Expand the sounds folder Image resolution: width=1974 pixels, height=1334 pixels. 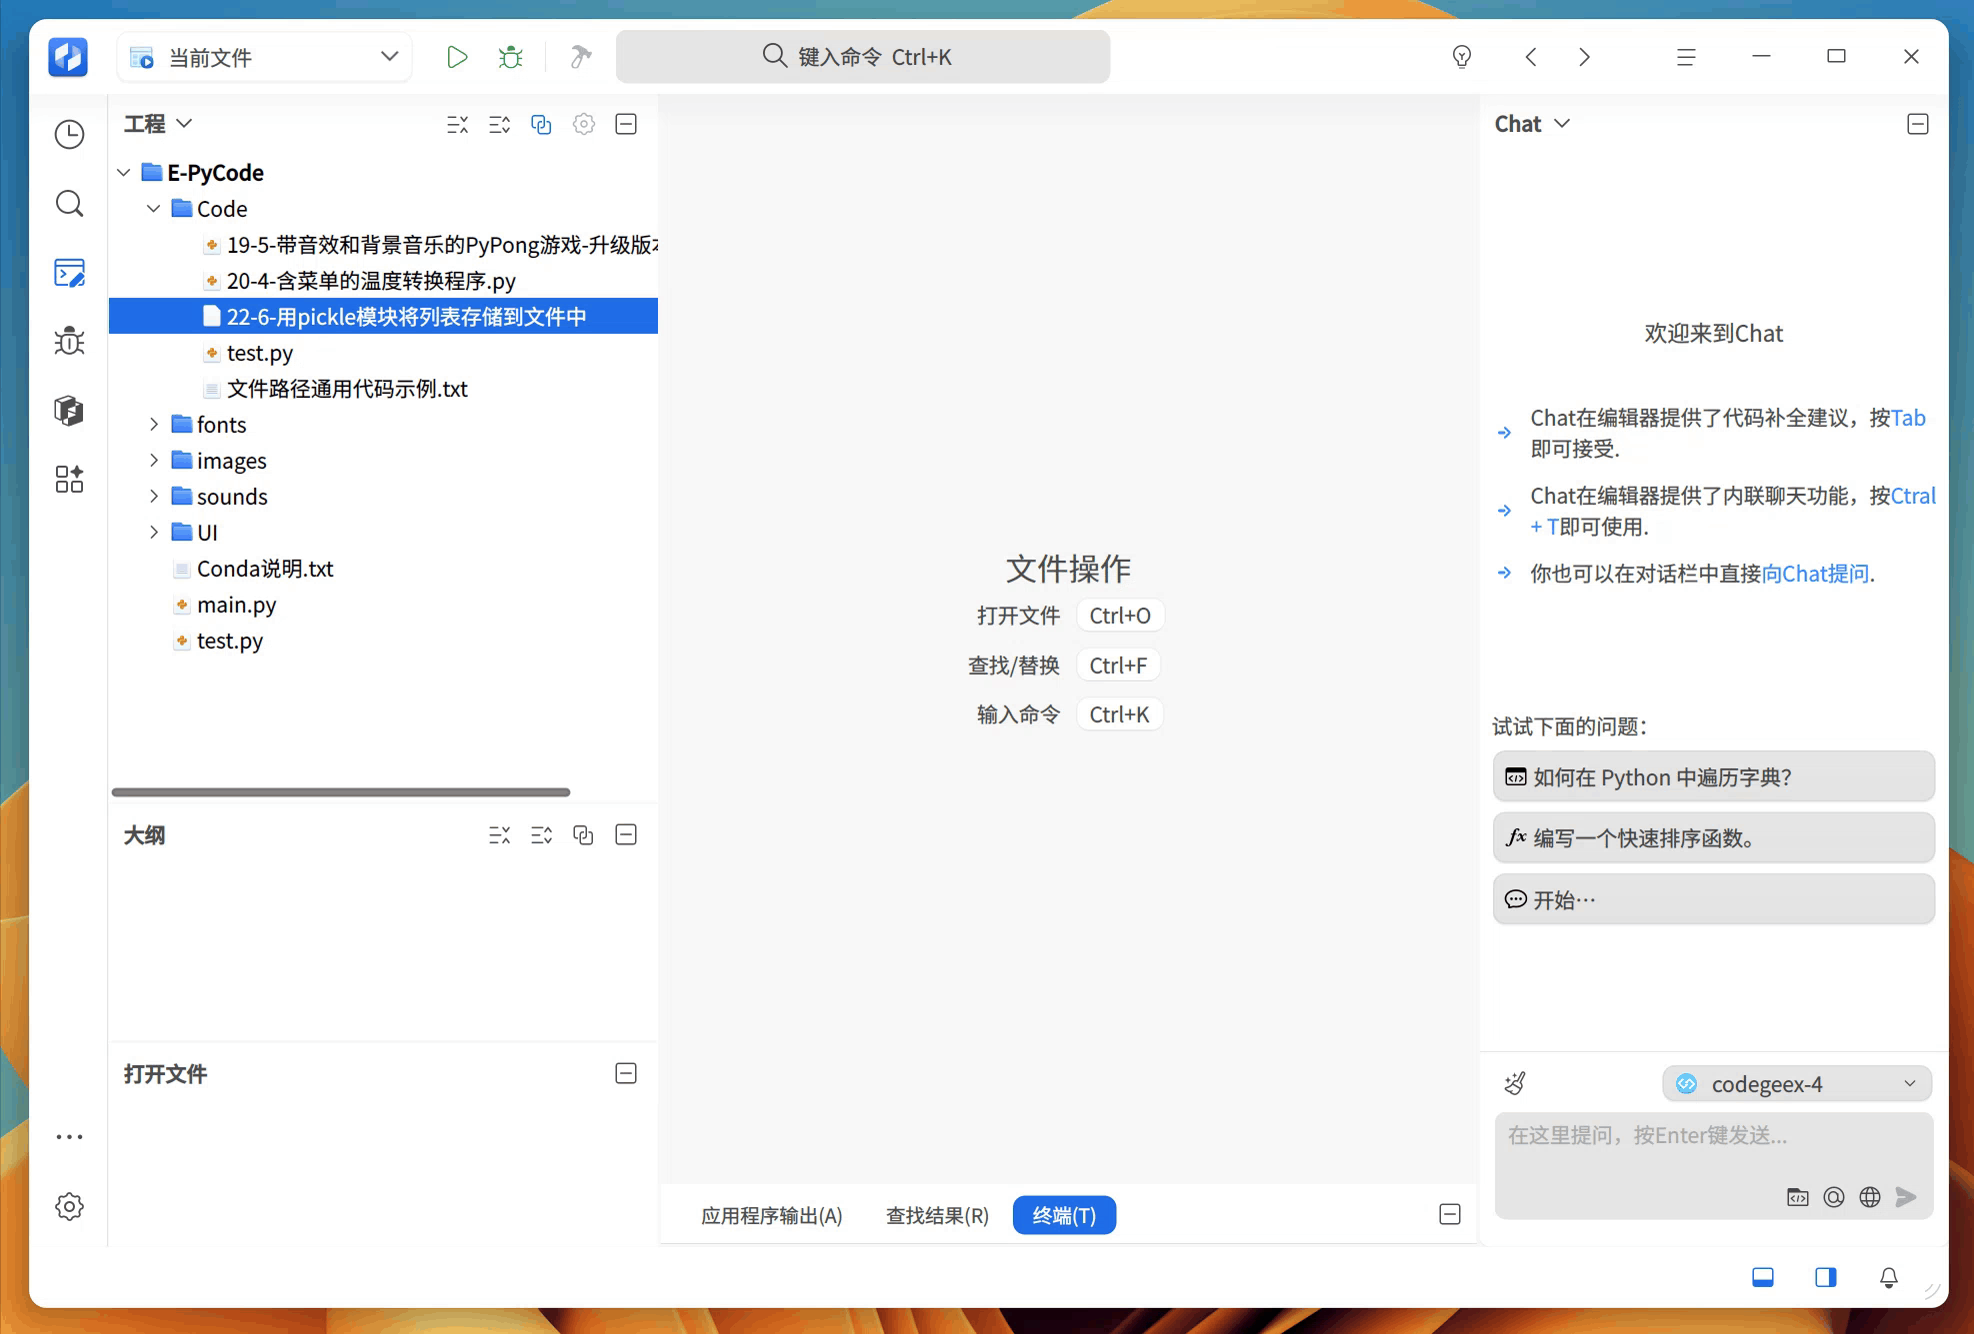(x=154, y=496)
